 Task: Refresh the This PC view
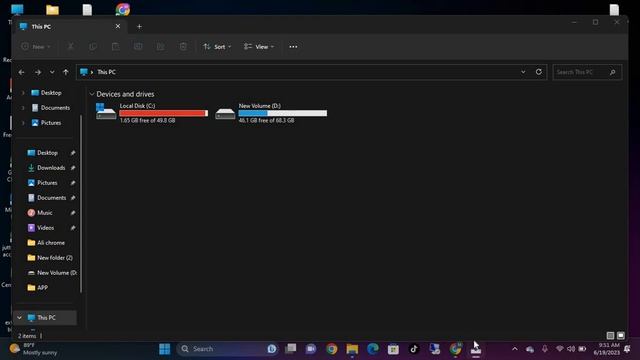coord(539,72)
